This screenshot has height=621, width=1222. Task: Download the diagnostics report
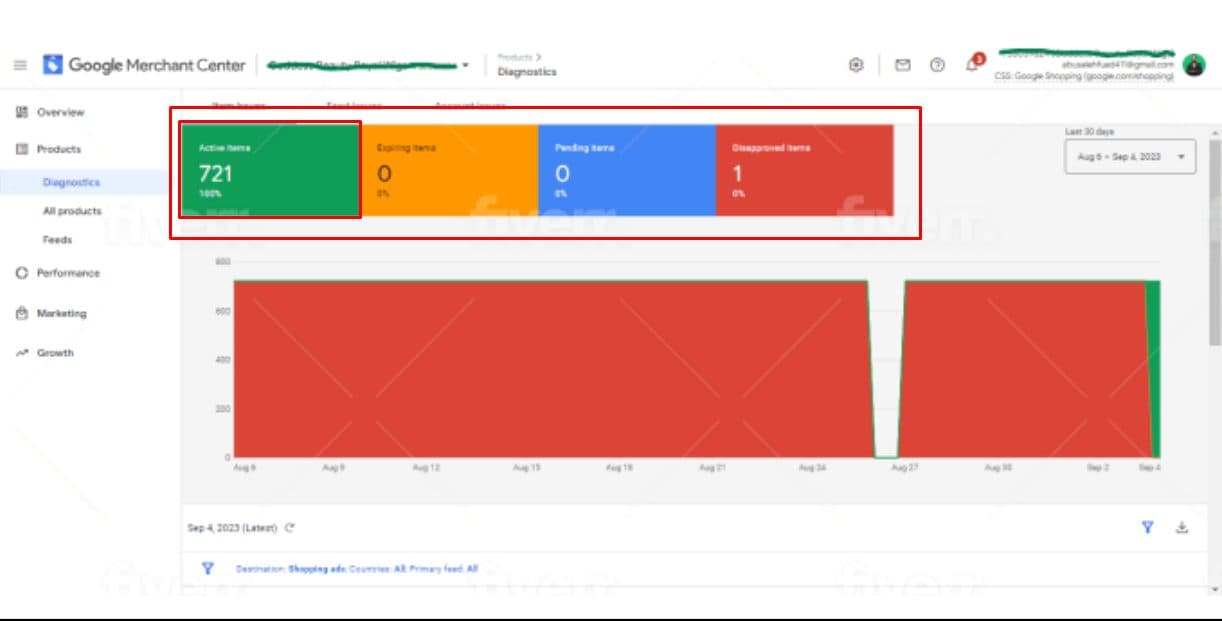(1182, 527)
